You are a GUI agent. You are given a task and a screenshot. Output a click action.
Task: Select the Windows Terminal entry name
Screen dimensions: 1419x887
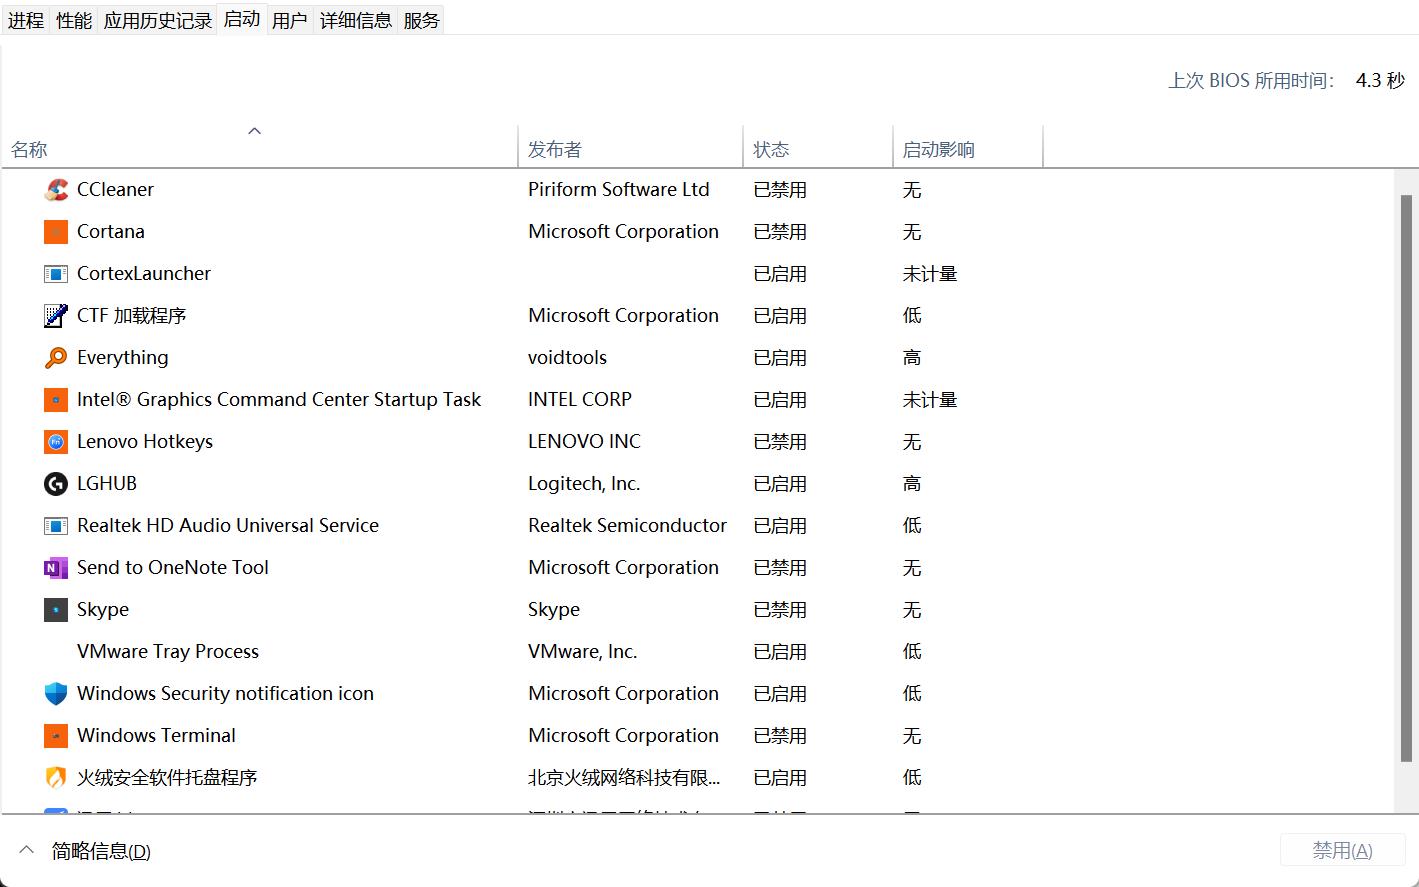click(156, 735)
